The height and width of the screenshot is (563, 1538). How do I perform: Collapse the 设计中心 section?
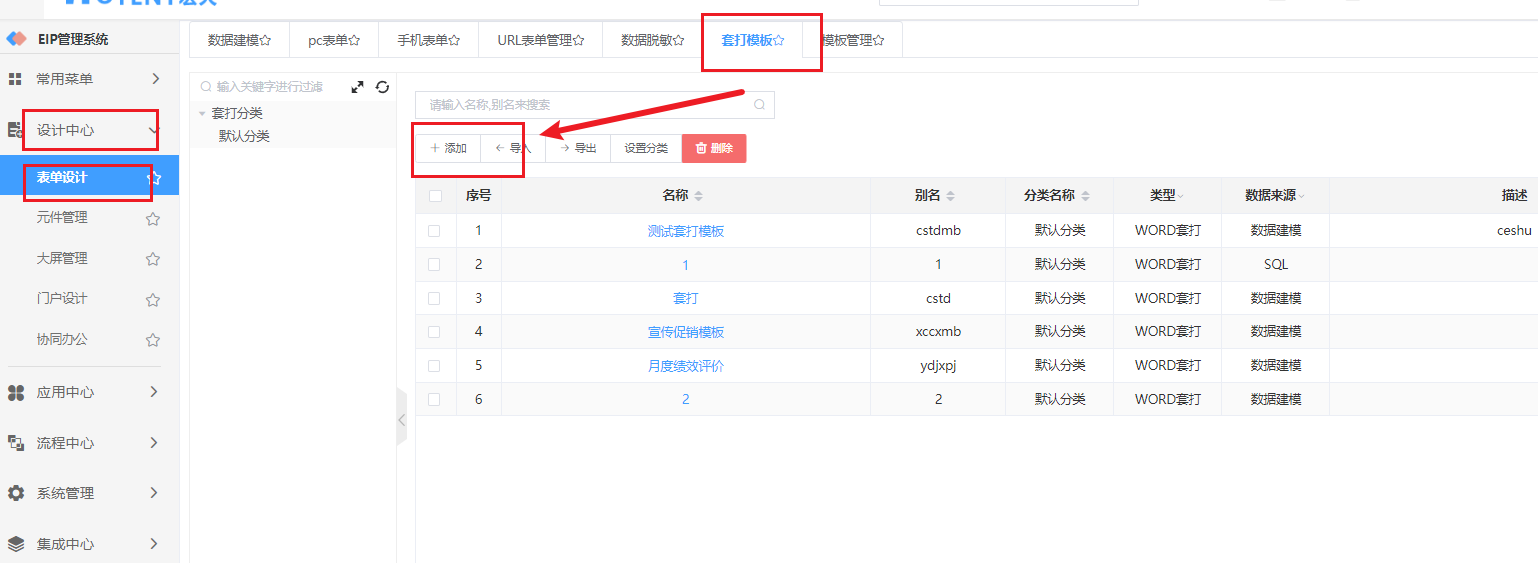(x=153, y=130)
